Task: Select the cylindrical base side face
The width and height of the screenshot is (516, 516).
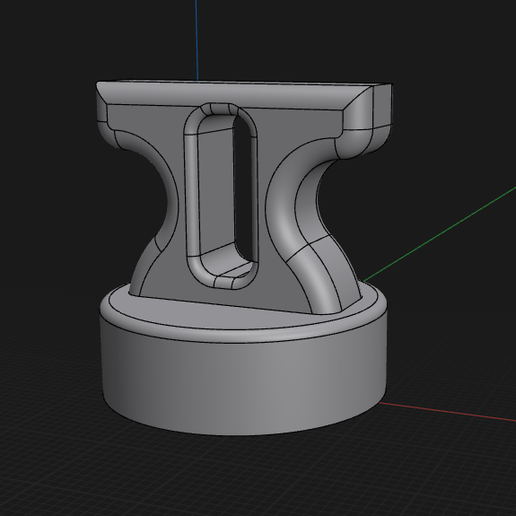Action: click(243, 380)
